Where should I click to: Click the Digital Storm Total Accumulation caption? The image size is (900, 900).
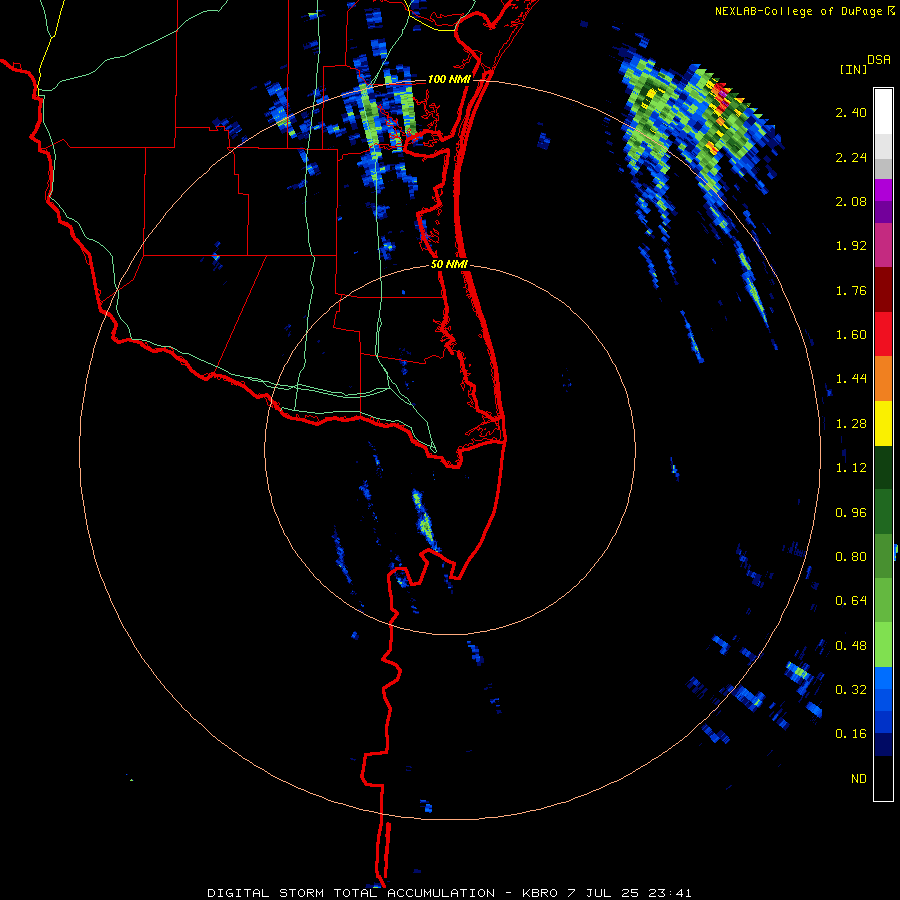pos(449,893)
